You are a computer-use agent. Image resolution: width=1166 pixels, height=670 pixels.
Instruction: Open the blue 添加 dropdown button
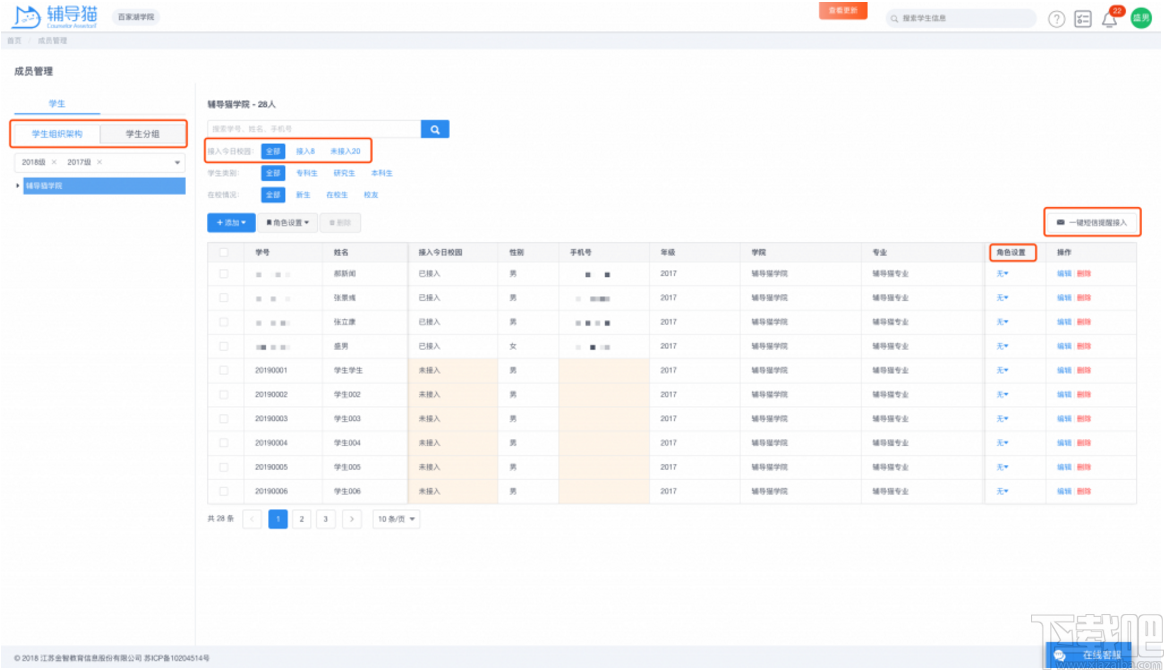[231, 223]
